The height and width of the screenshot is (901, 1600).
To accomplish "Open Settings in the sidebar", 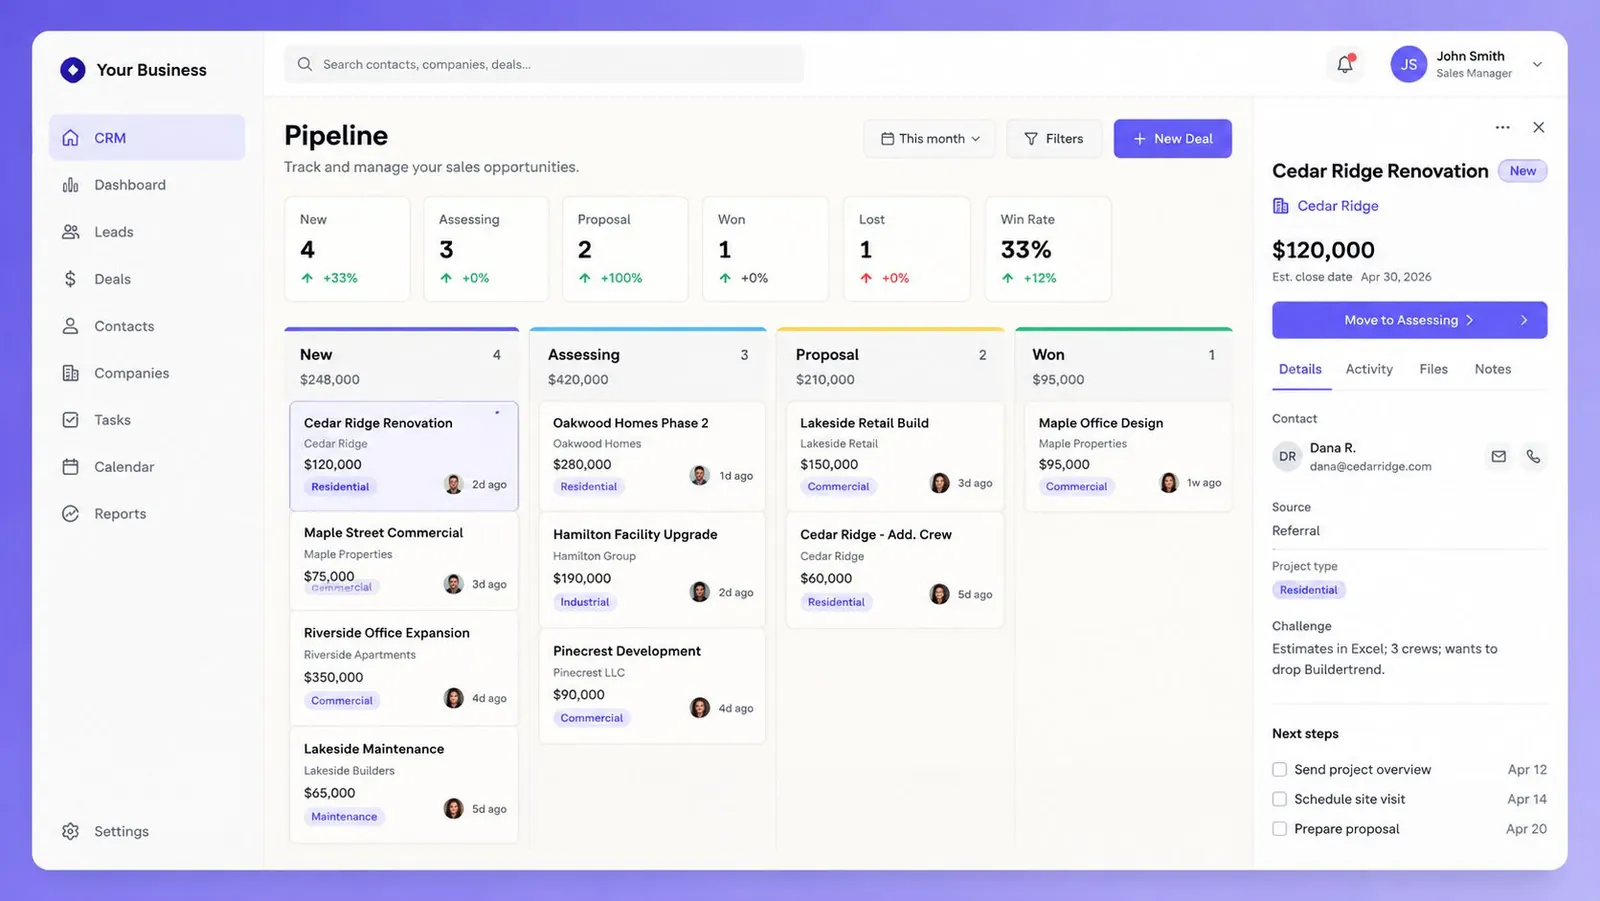I will click(x=147, y=831).
